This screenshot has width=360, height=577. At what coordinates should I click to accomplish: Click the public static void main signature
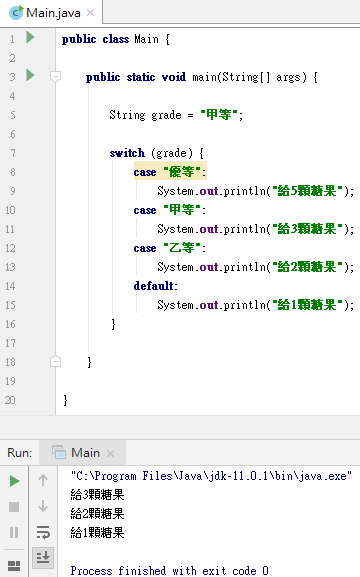[x=202, y=77]
